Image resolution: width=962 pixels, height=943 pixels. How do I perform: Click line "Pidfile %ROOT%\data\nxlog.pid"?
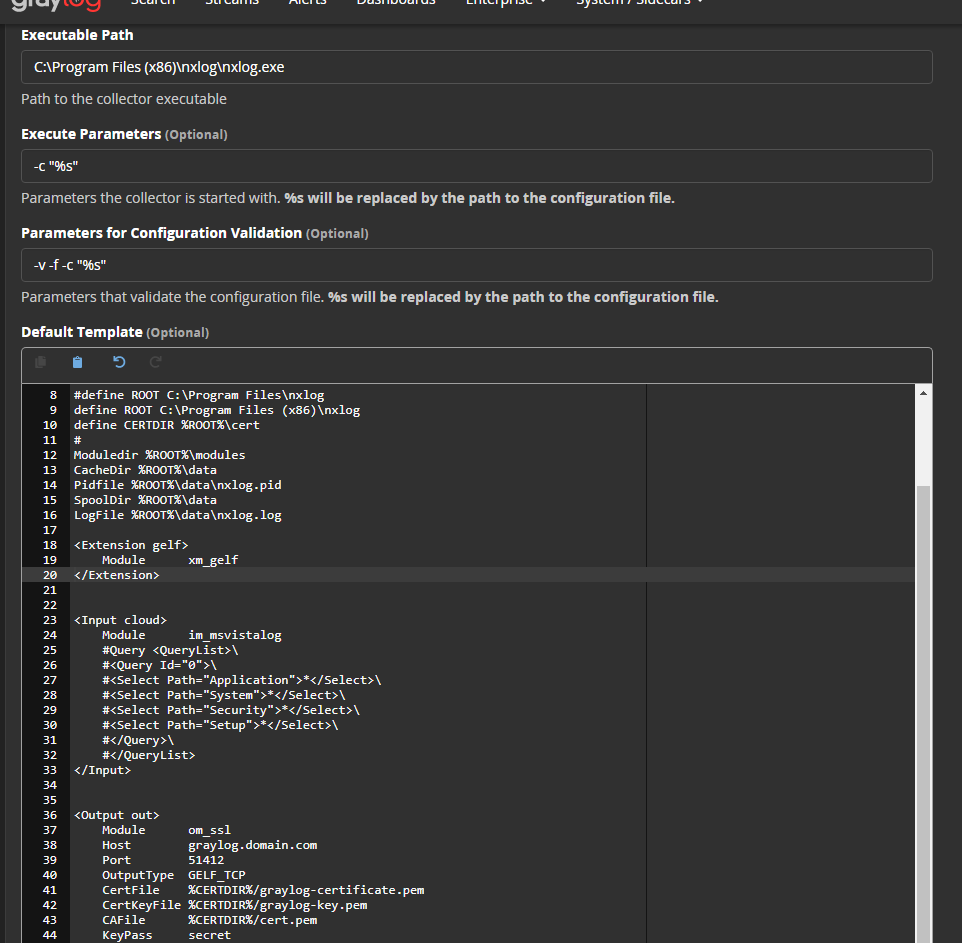coord(177,485)
